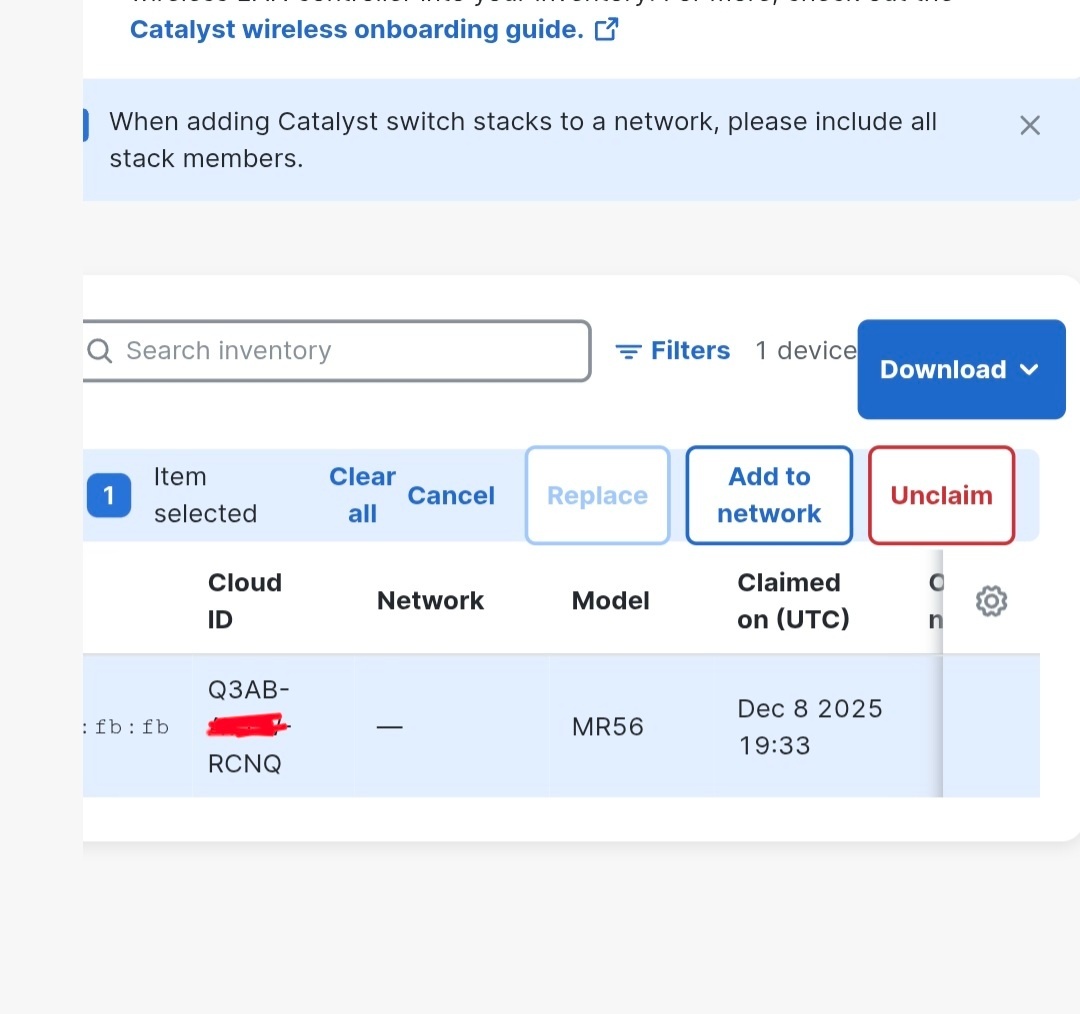Open Filters using the funnel icon
Viewport: 1080px width, 1014px height.
(628, 351)
